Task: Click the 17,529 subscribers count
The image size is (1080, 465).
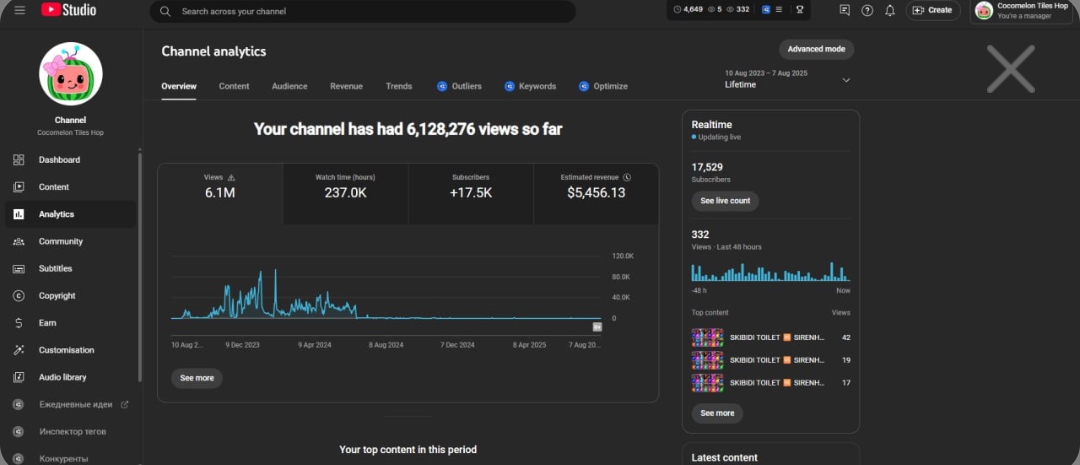Action: point(707,167)
